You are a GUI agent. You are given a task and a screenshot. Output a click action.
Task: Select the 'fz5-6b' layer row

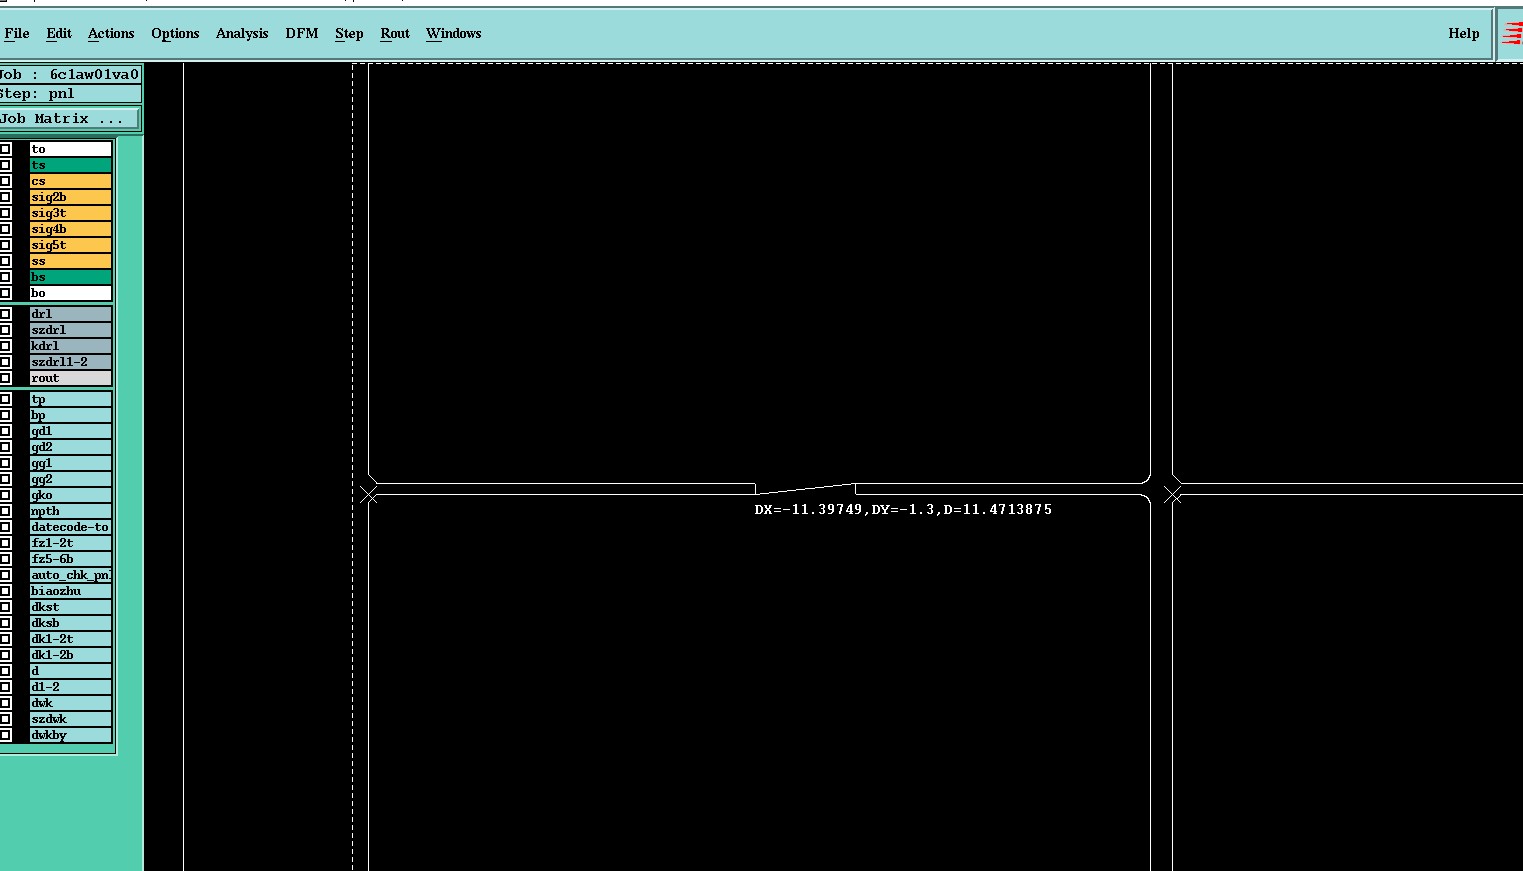tap(70, 559)
